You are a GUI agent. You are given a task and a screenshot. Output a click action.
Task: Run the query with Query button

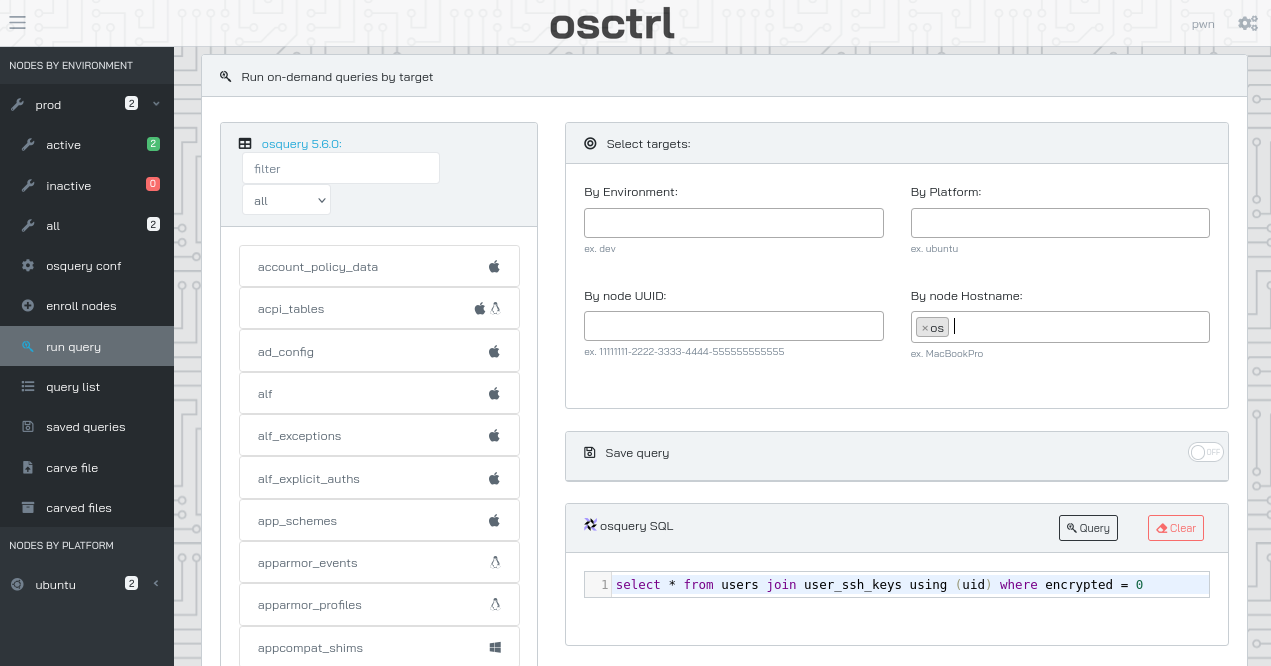pos(1088,528)
